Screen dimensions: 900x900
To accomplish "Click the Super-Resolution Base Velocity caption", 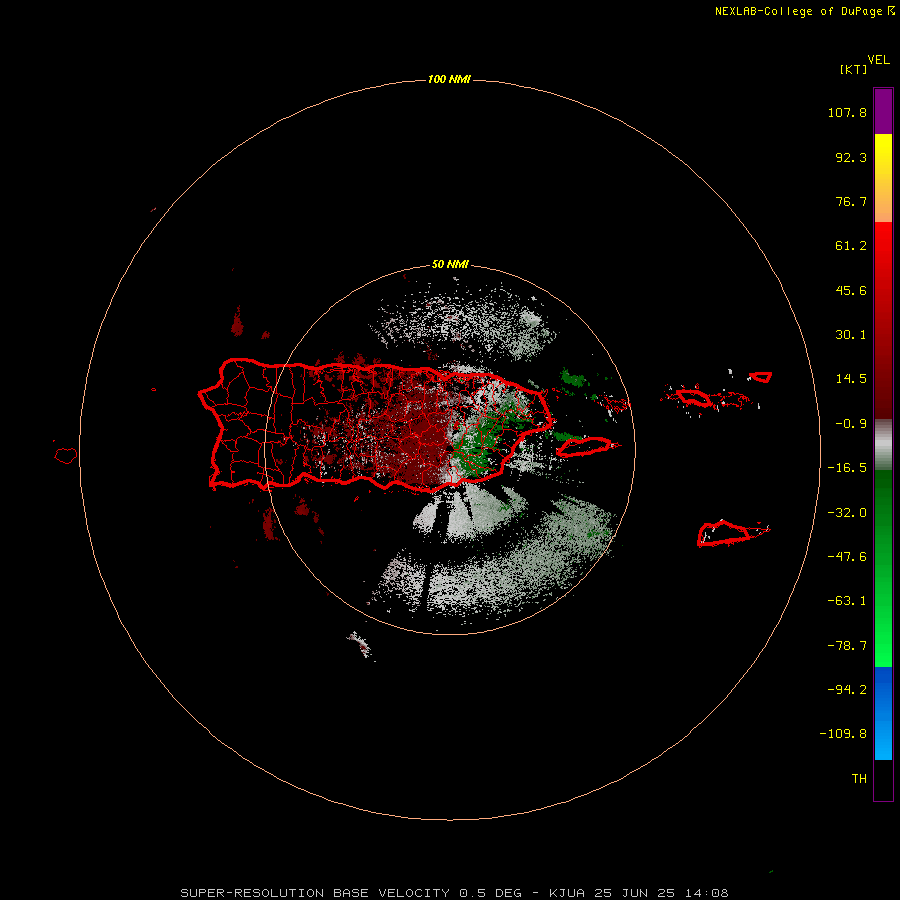I will [x=455, y=893].
